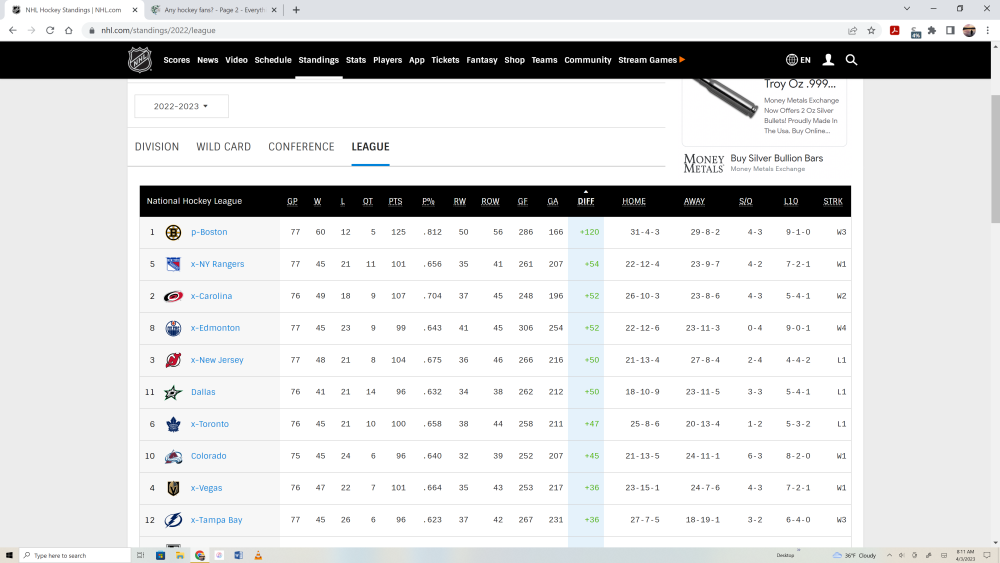Open the EN language globe selector
Viewport: 1000px width, 563px height.
coord(798,60)
